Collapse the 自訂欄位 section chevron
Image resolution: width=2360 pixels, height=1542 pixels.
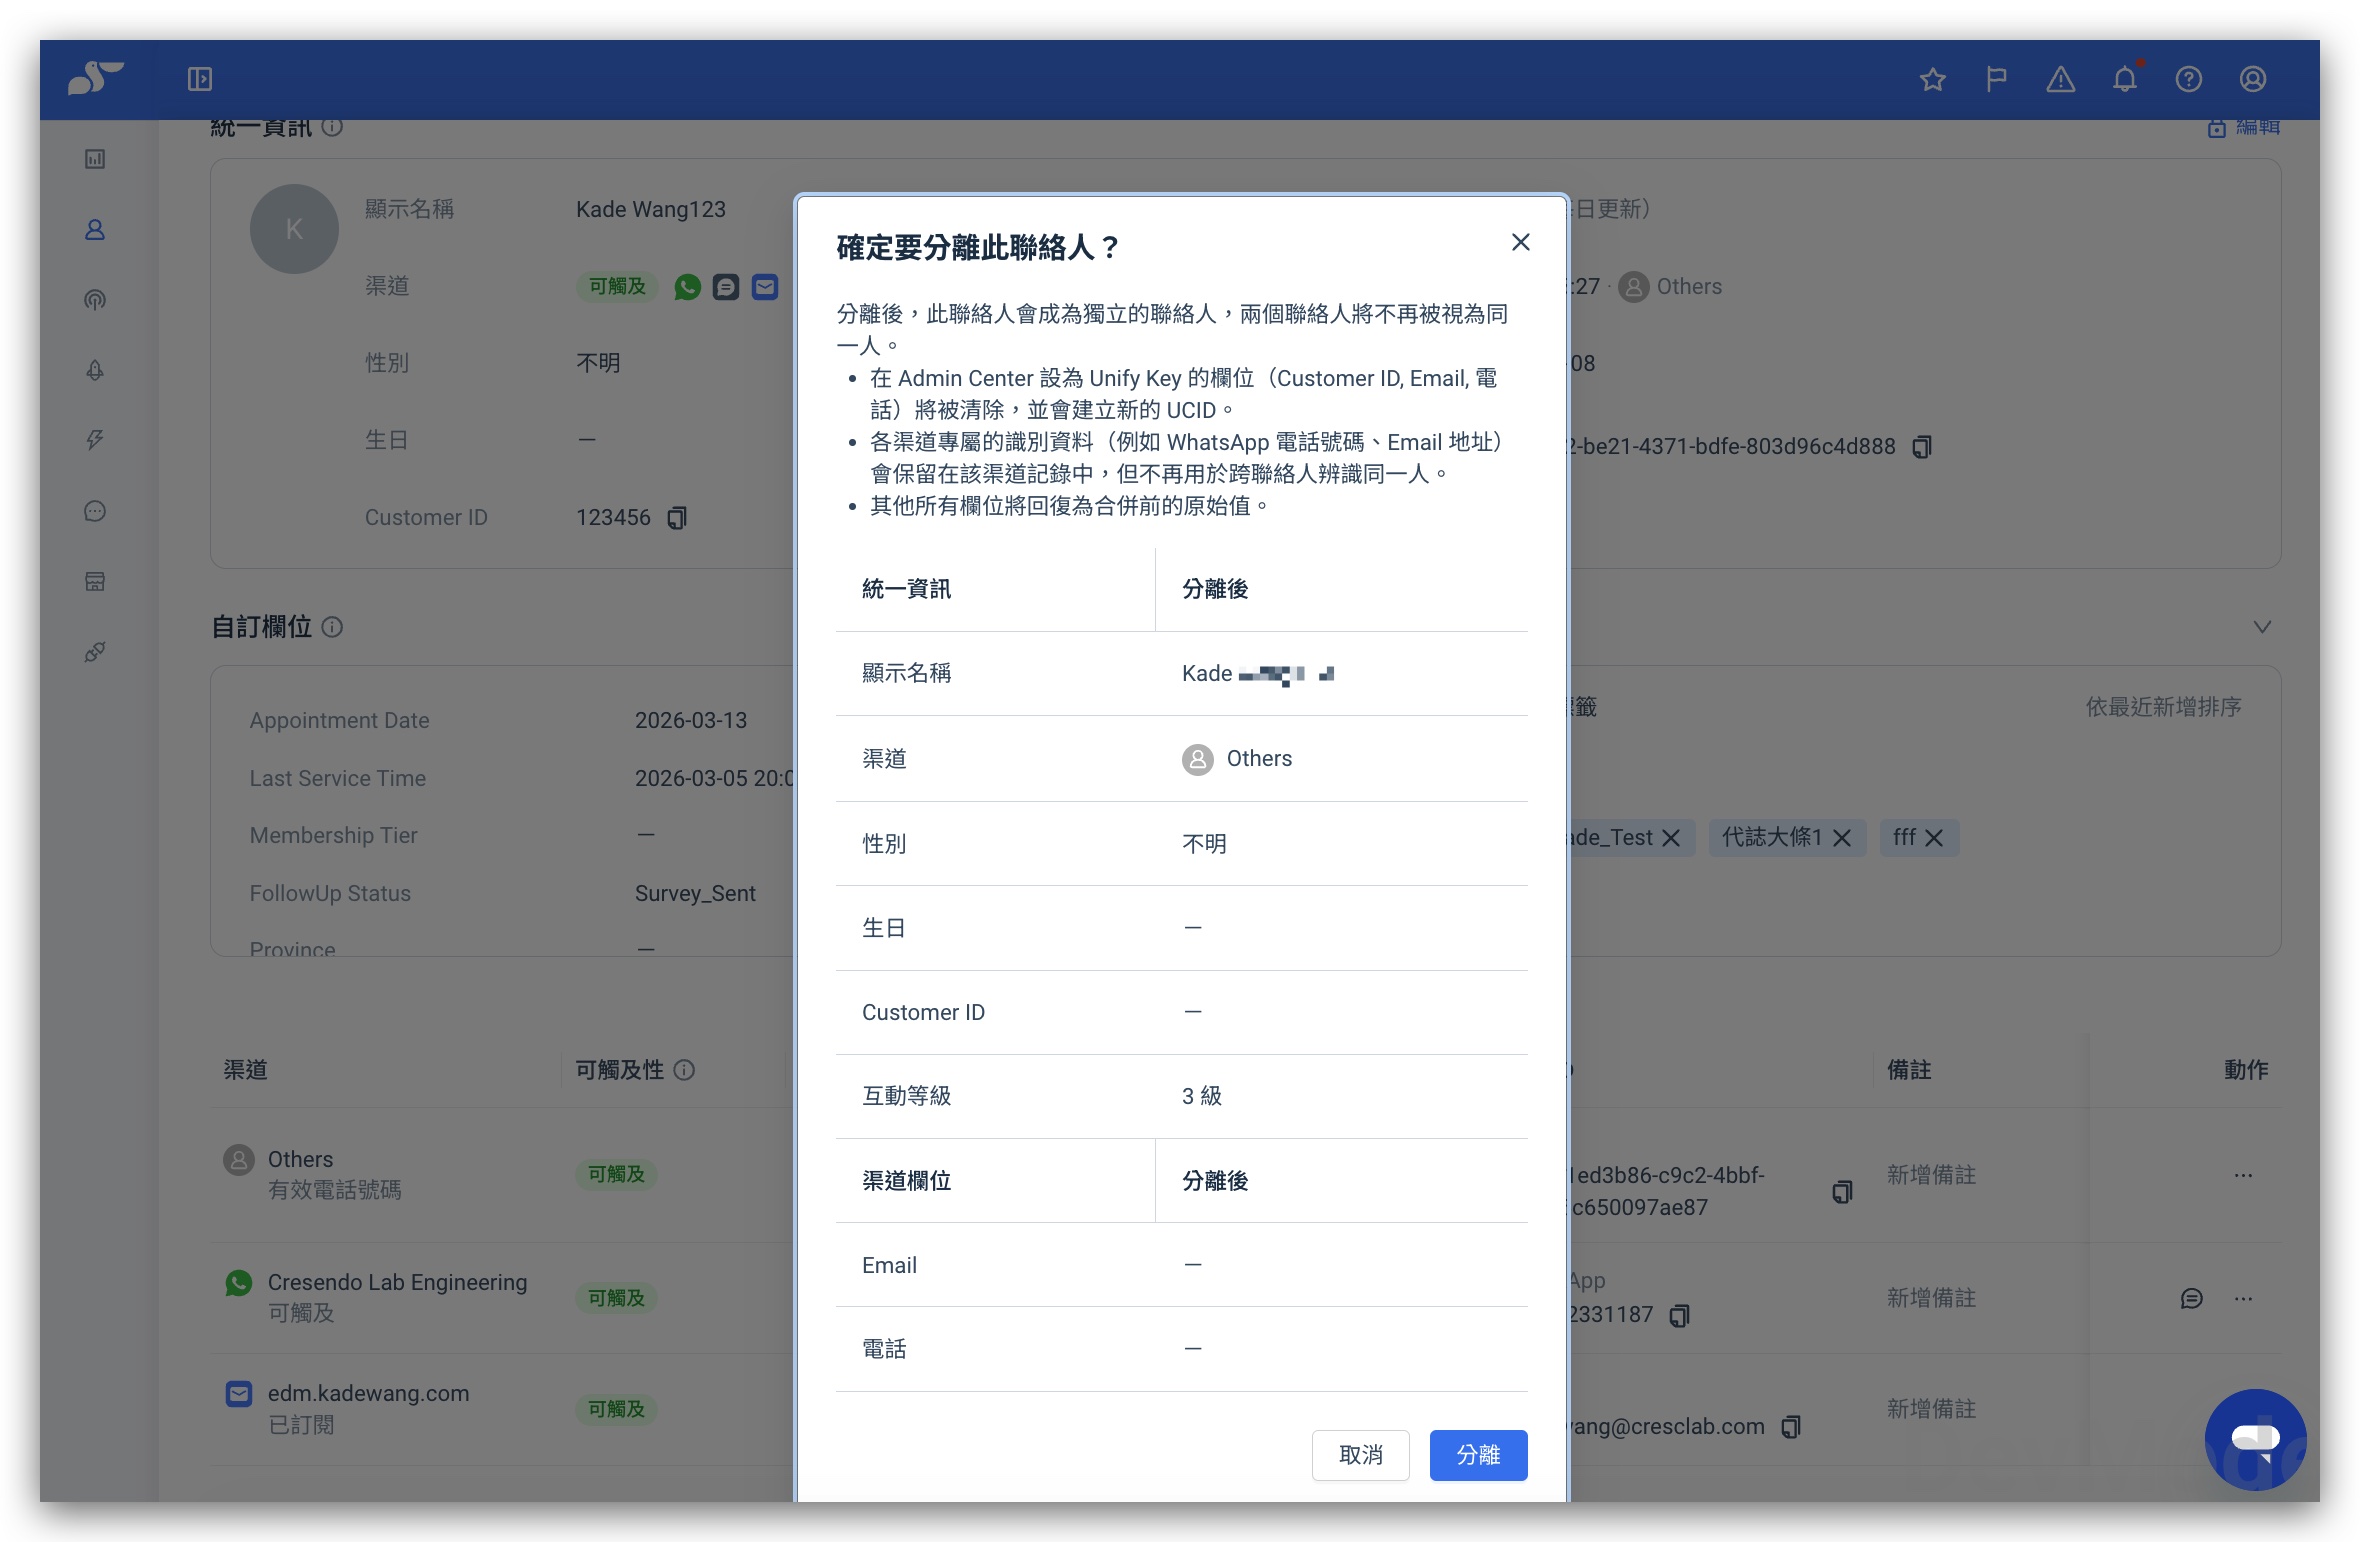2262,627
